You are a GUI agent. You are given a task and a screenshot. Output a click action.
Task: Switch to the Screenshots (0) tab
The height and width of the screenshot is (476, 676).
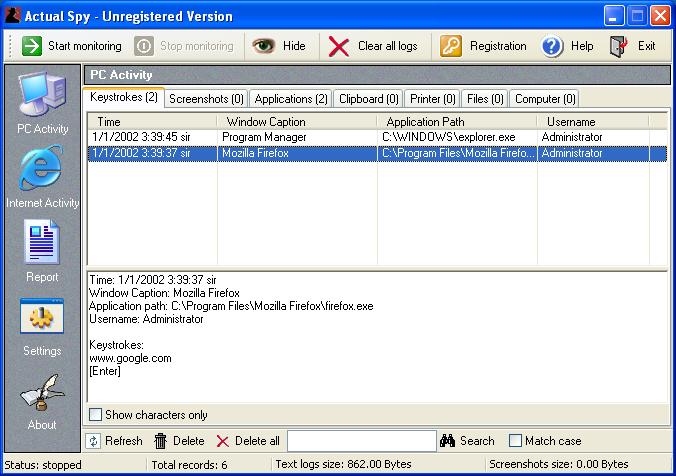coord(206,99)
